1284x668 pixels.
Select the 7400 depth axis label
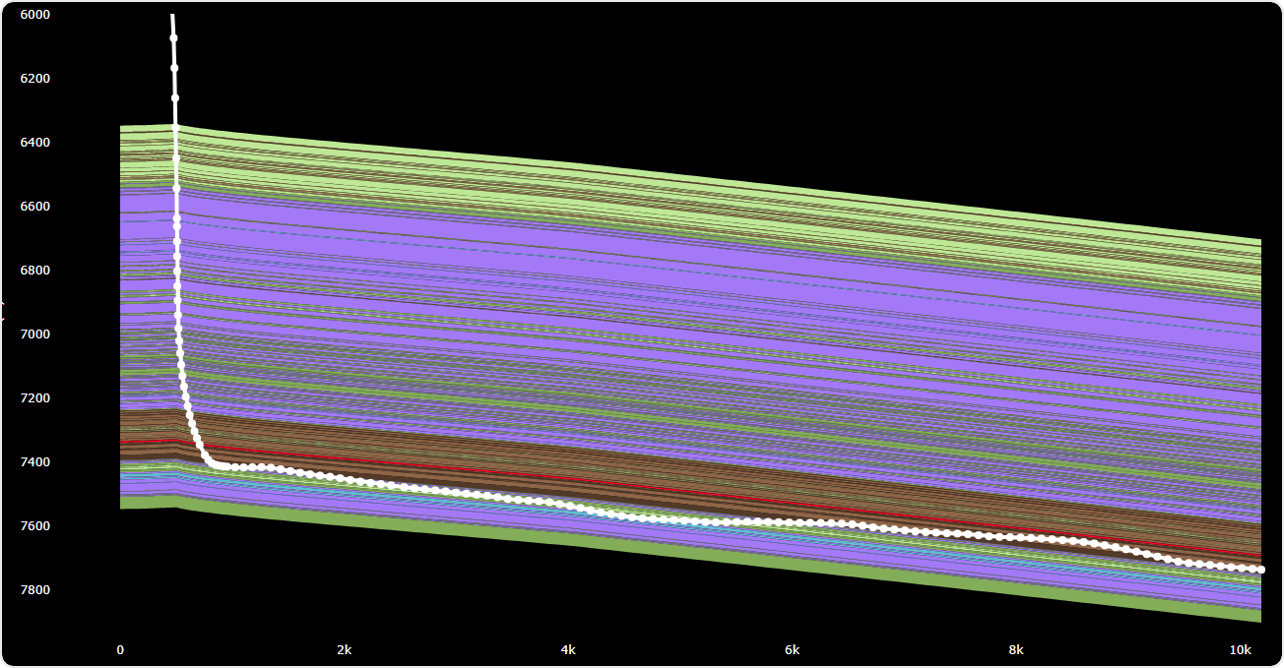[35, 462]
